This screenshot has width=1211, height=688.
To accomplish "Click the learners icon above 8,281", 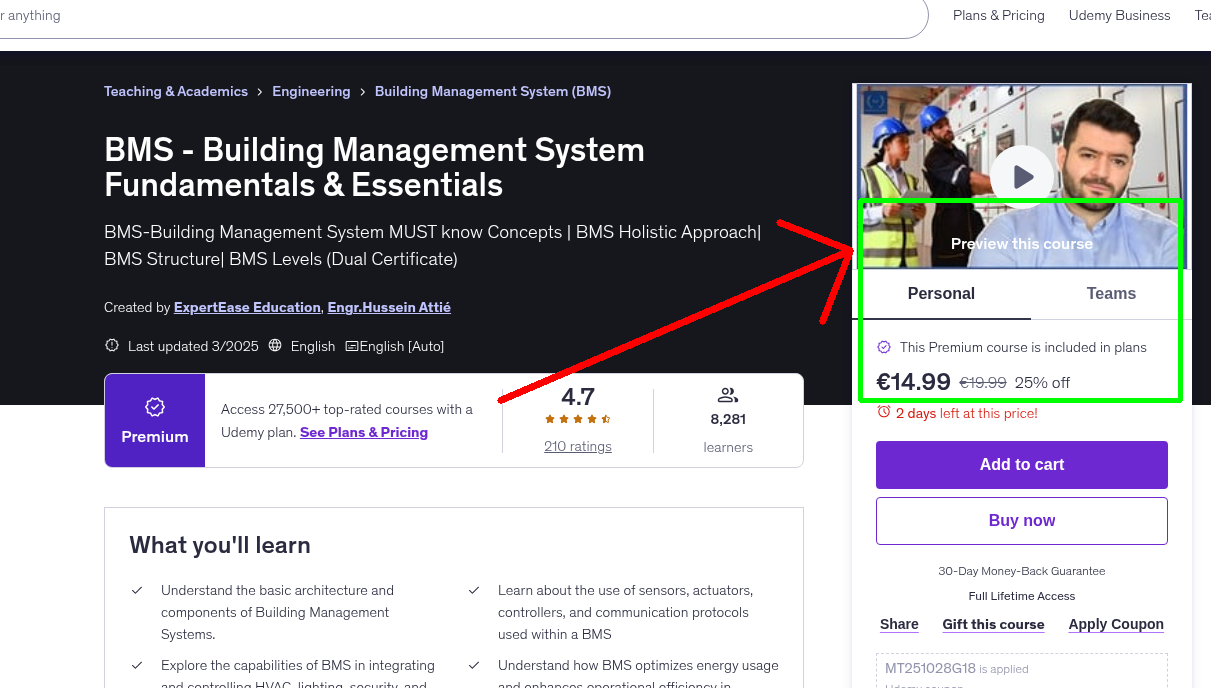I will coord(728,394).
